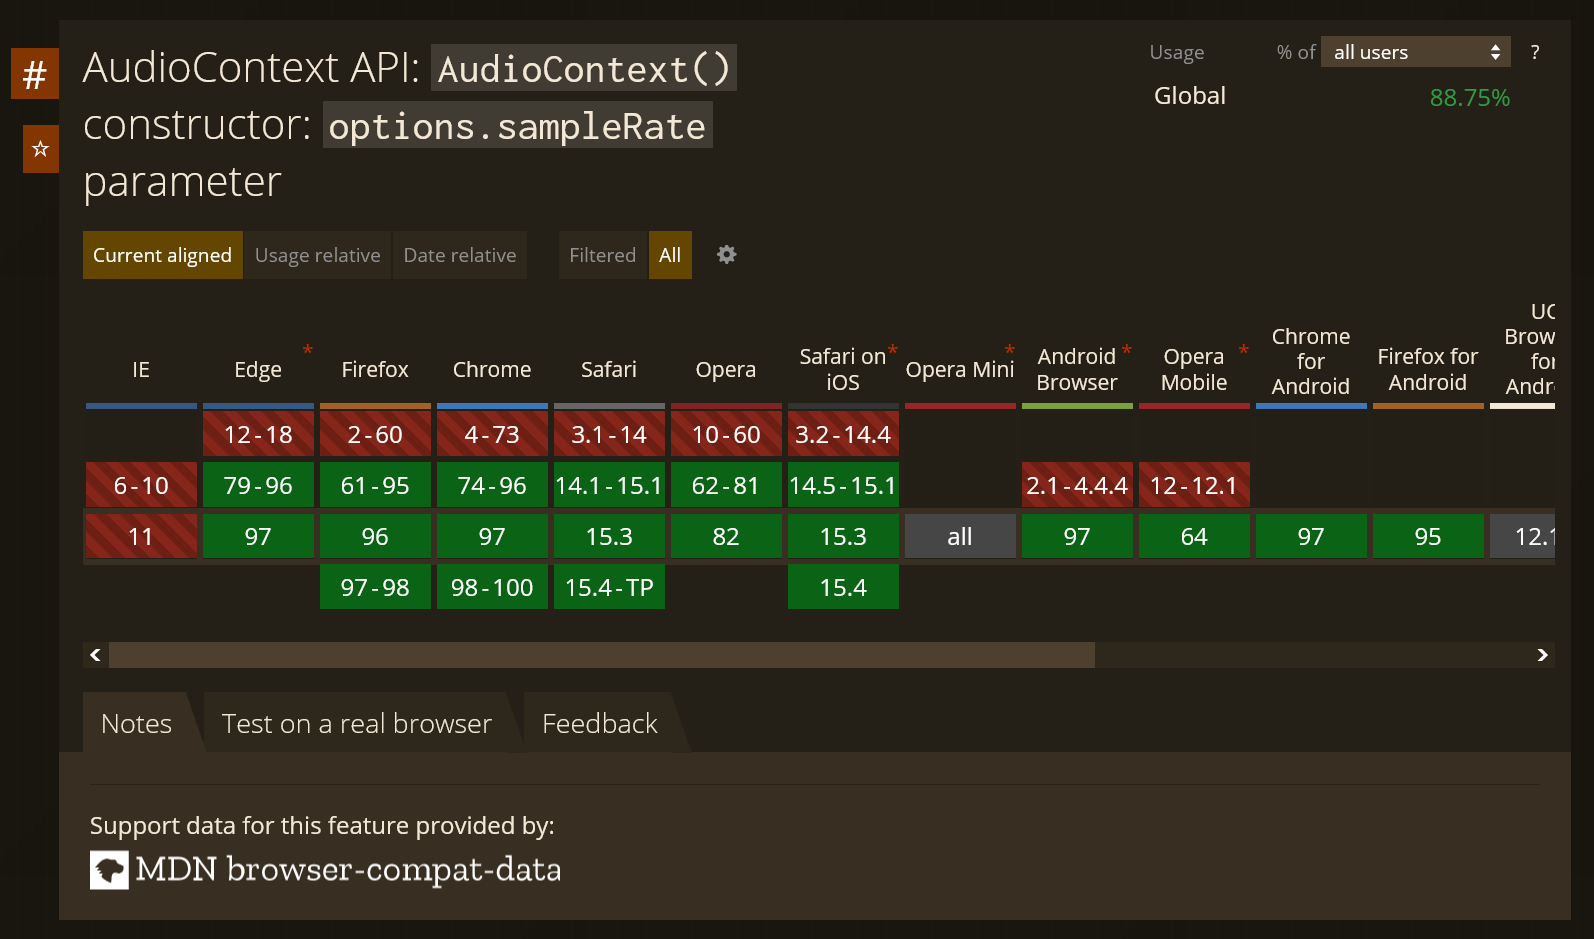This screenshot has width=1594, height=939.
Task: Star this feature as favorite
Action: 41,149
